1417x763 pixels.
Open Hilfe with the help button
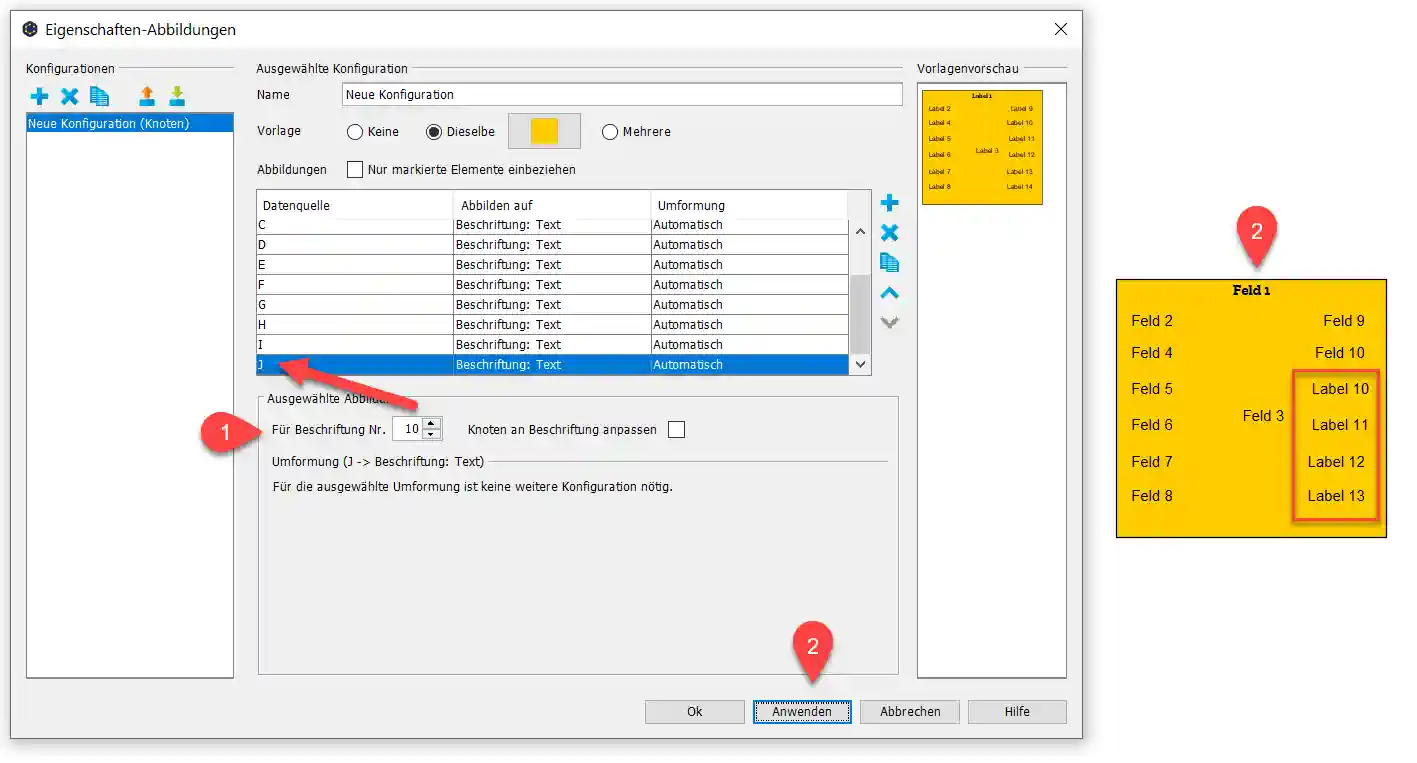tap(1017, 712)
